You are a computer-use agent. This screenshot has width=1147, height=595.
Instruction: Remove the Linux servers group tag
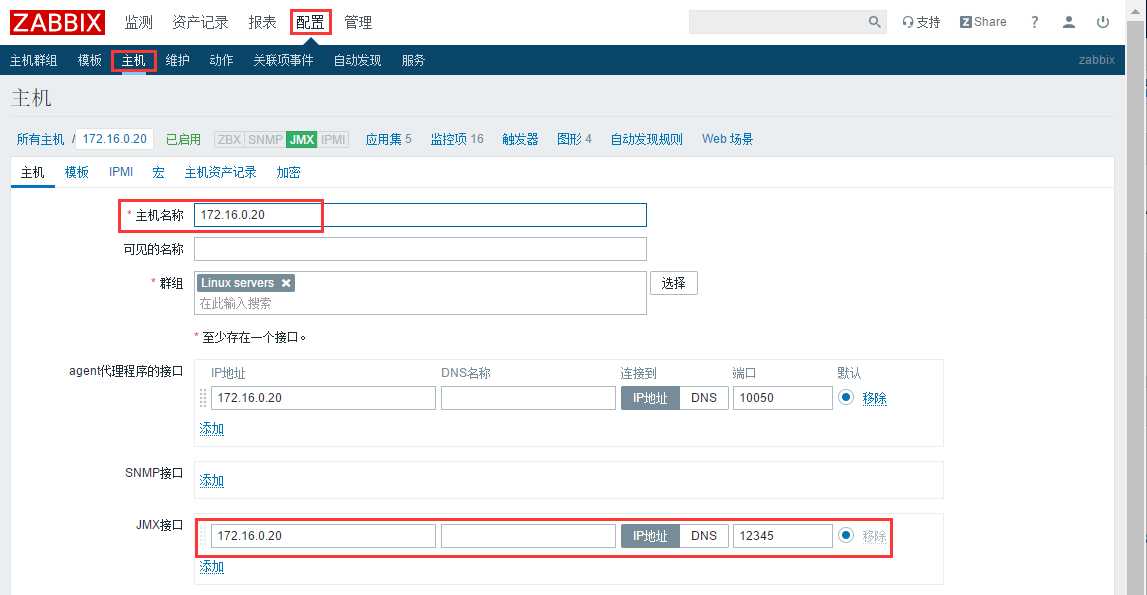coord(286,282)
